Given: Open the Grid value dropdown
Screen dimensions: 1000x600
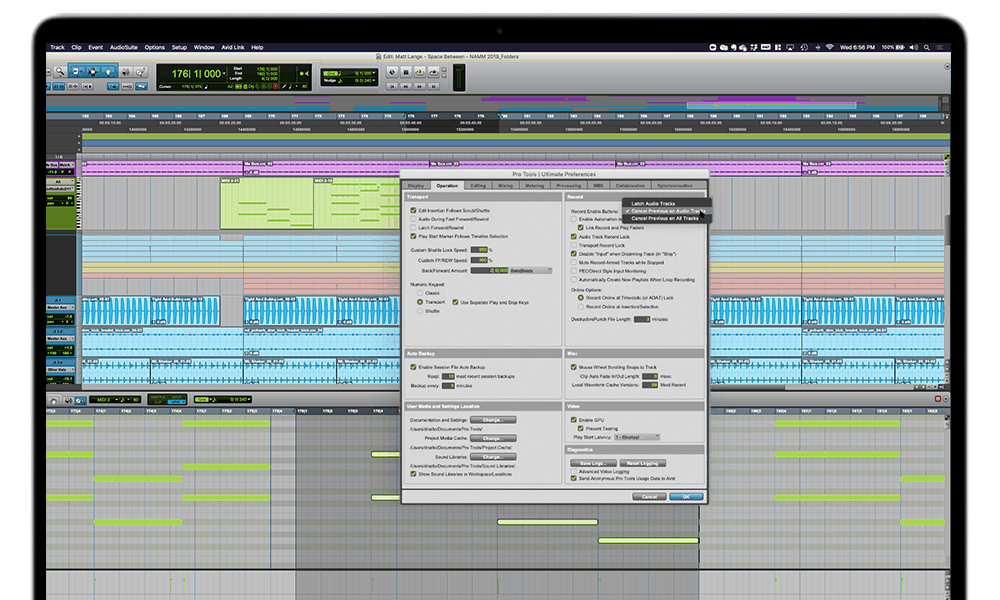Looking at the screenshot, I should pos(374,73).
